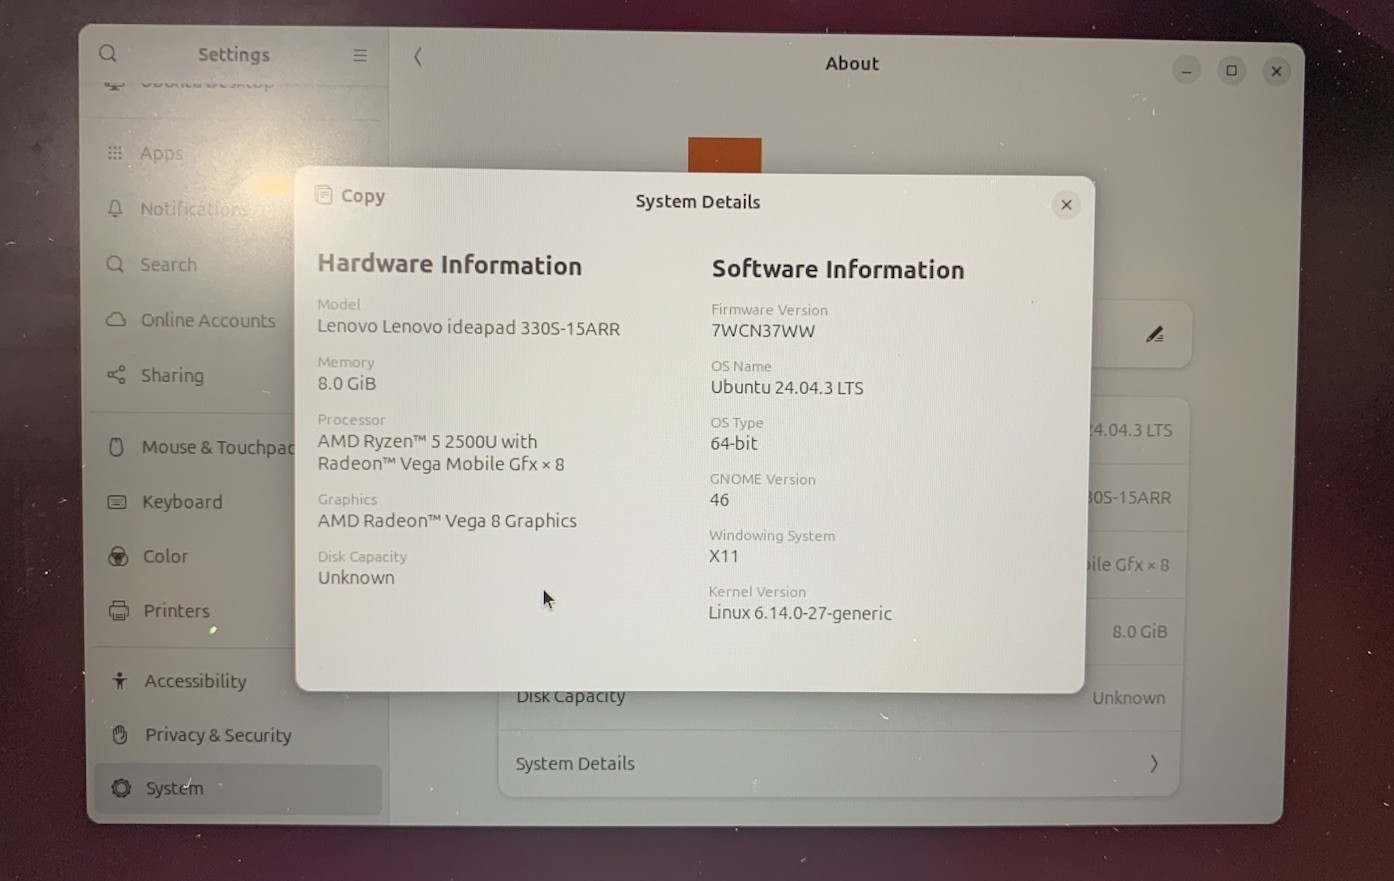Viewport: 1394px width, 881px height.
Task: Click the Memory value '8.0 GiB' in dialog
Action: (x=347, y=383)
